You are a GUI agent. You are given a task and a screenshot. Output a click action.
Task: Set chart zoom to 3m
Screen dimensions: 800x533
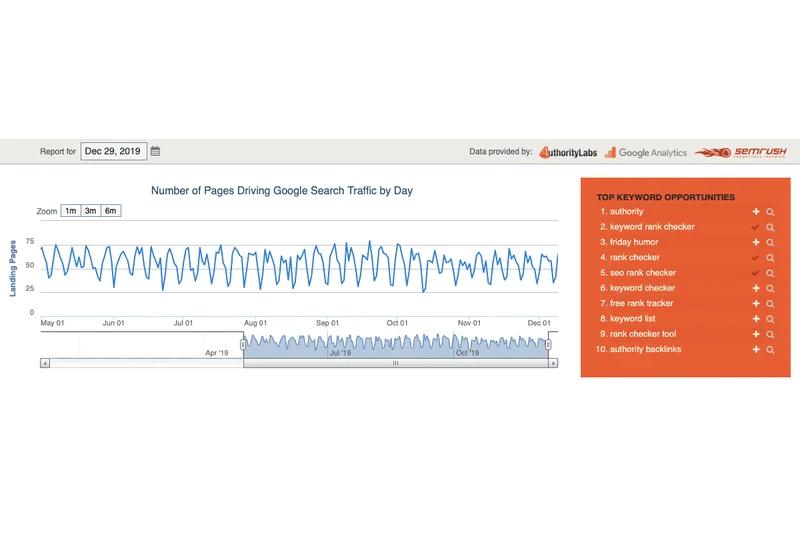(x=91, y=211)
